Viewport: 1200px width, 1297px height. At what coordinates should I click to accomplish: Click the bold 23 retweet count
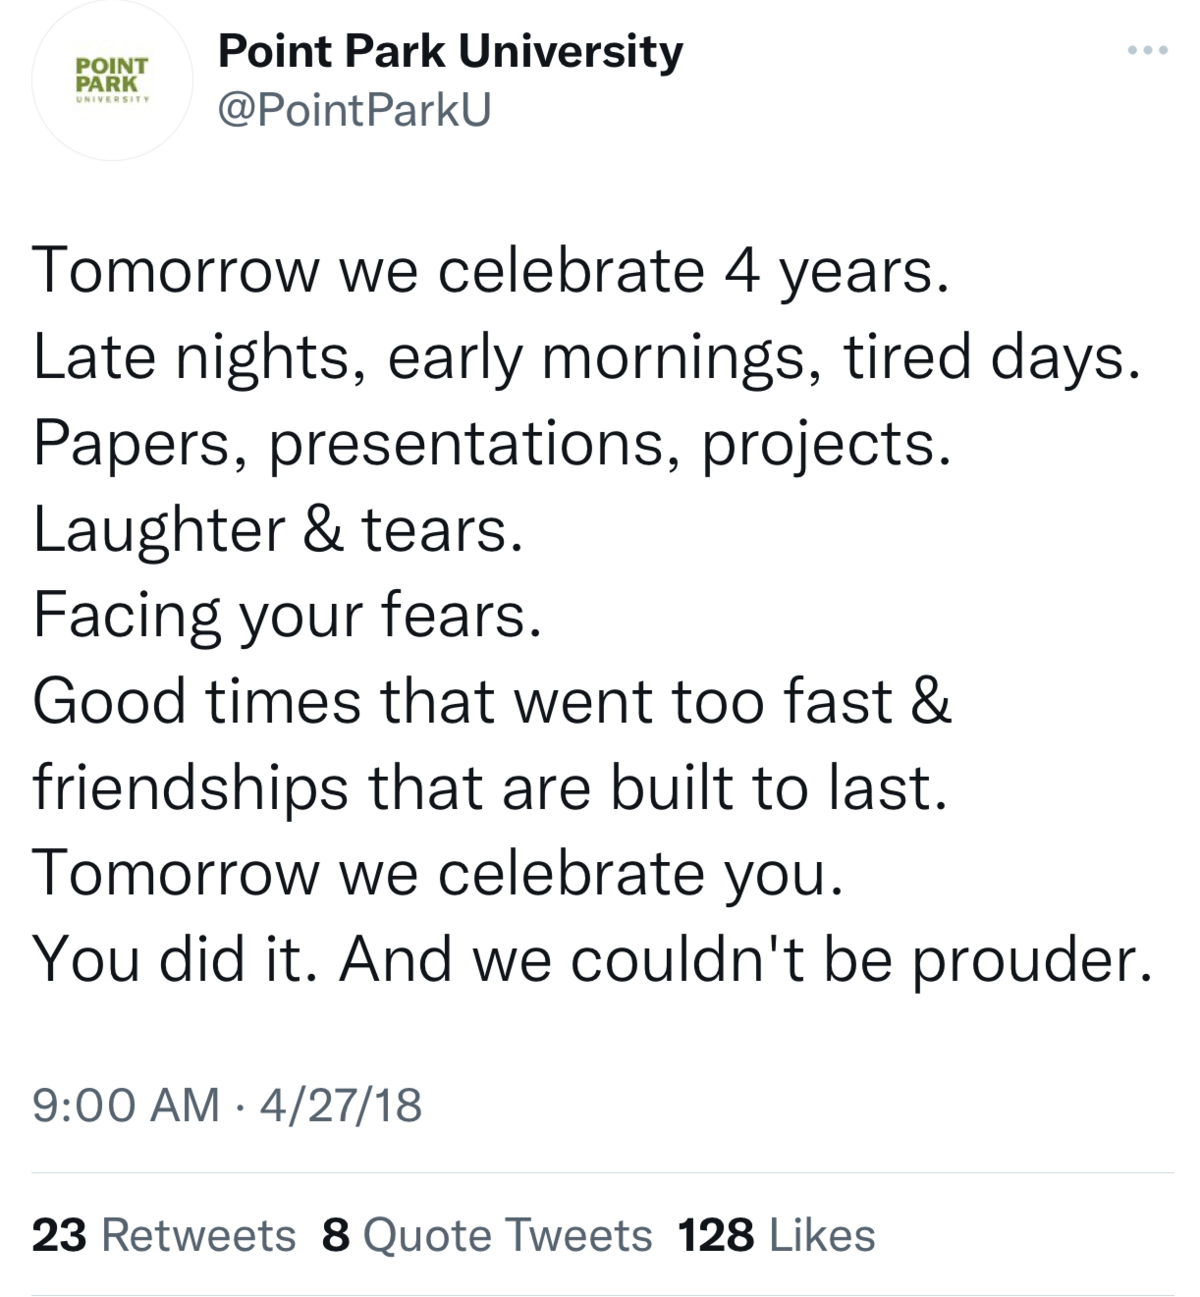(60, 1235)
